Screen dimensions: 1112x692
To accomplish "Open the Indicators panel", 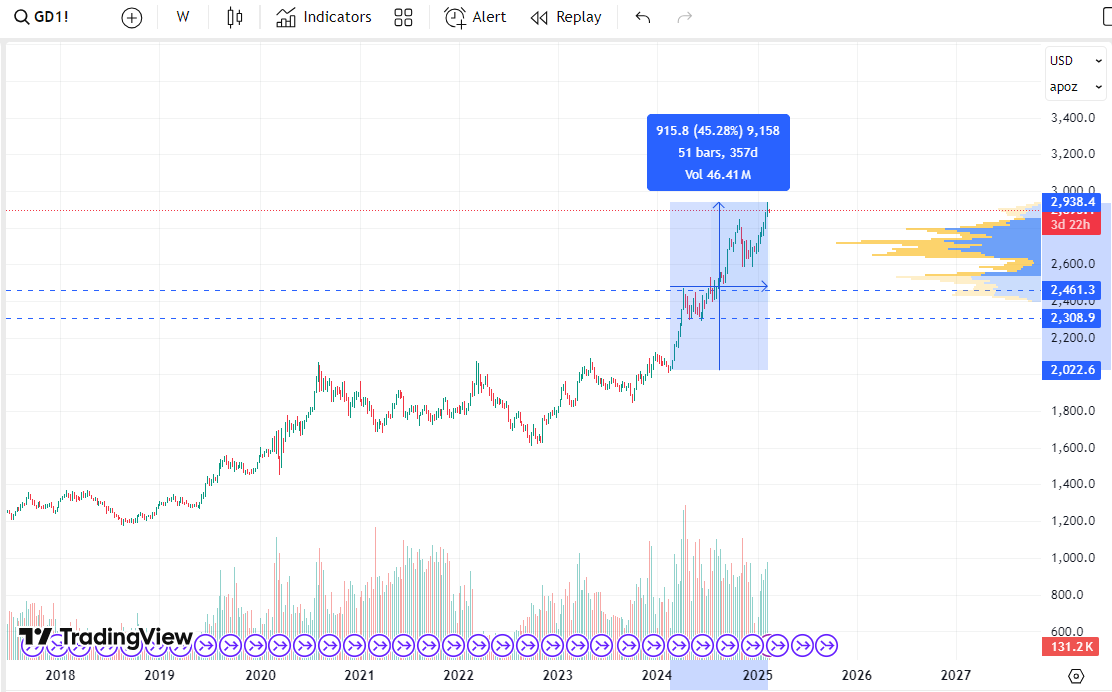I will (x=323, y=17).
